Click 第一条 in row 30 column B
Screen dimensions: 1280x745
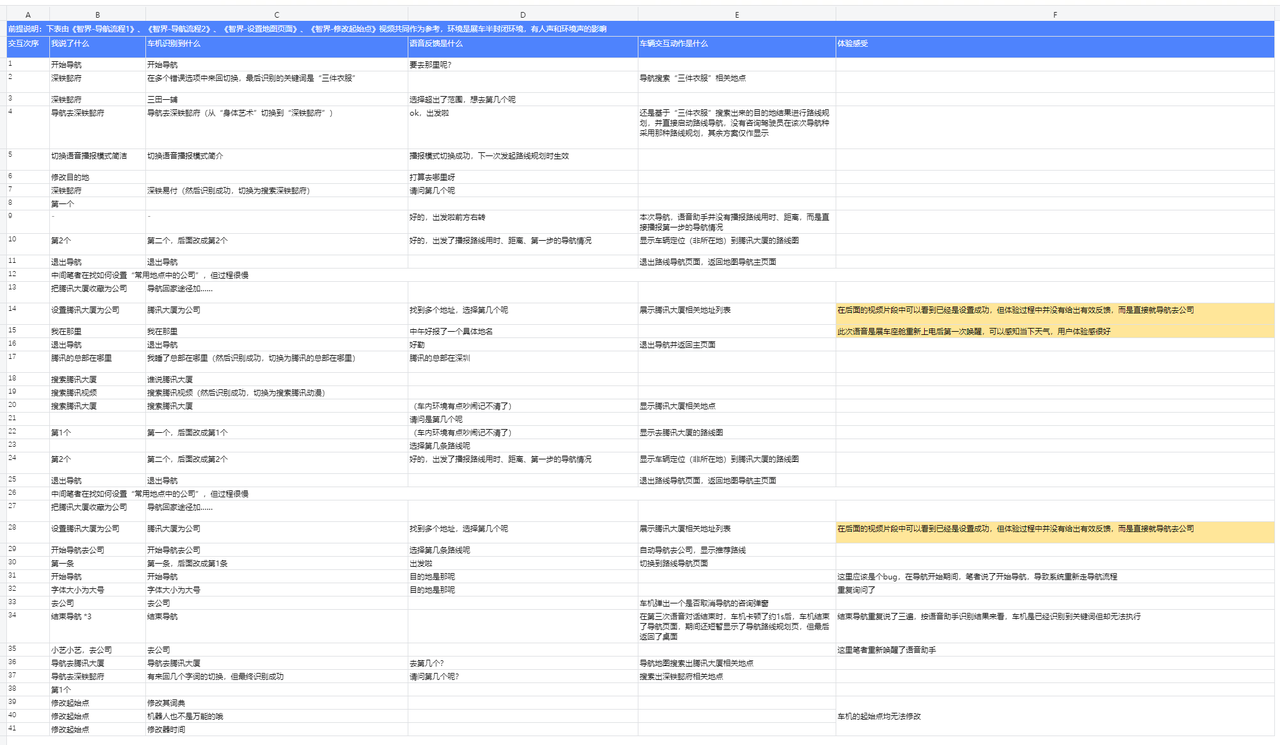click(97, 563)
